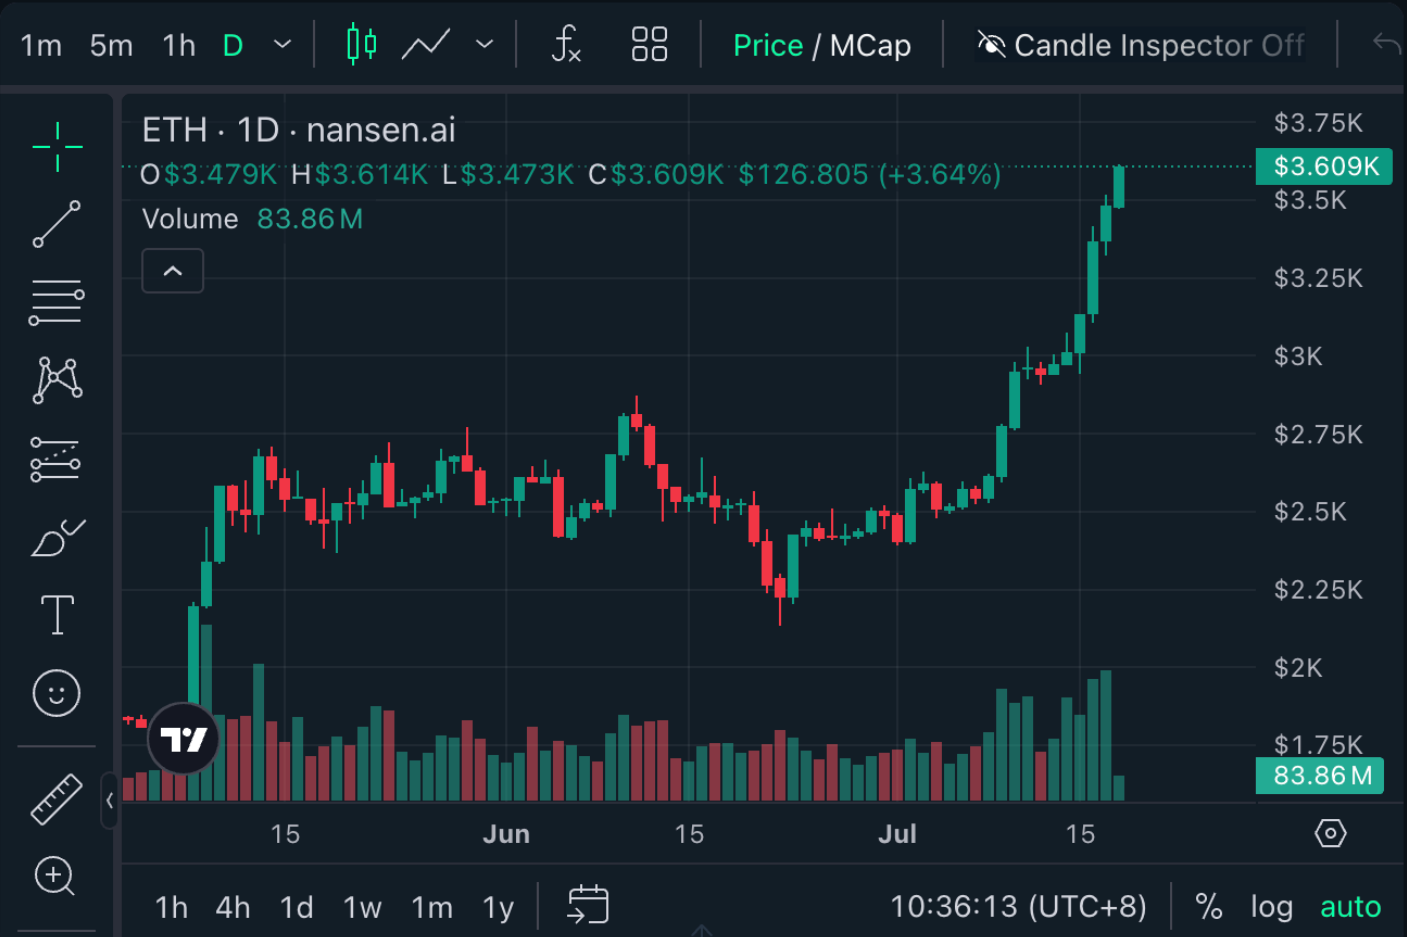Open the XABCD pattern drawing tool
This screenshot has width=1408, height=938.
[56, 380]
